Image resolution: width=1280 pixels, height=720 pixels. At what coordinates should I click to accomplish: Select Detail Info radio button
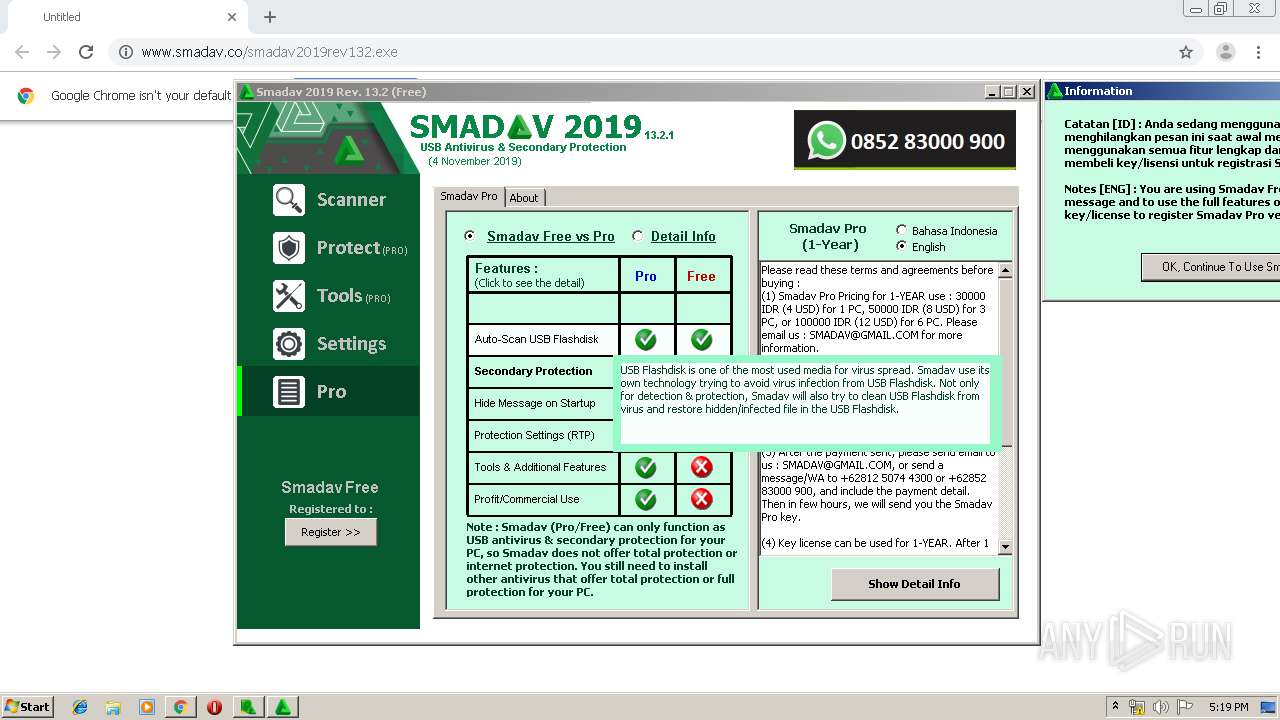click(638, 236)
